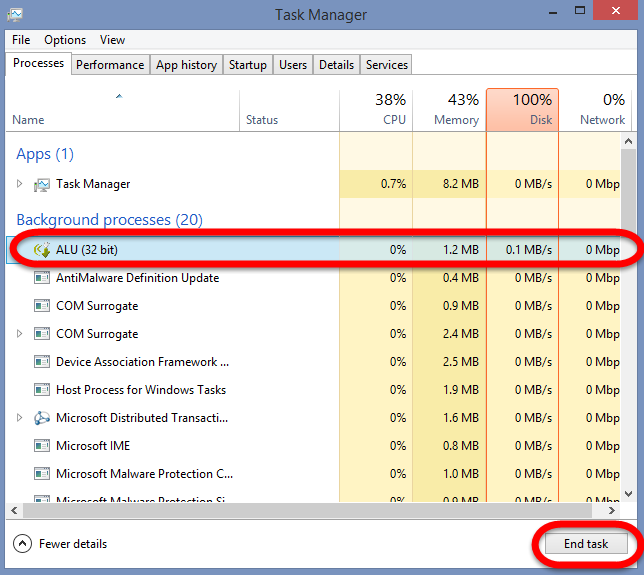The image size is (644, 575).
Task: Minimize the Task Manager window
Action: (x=553, y=12)
